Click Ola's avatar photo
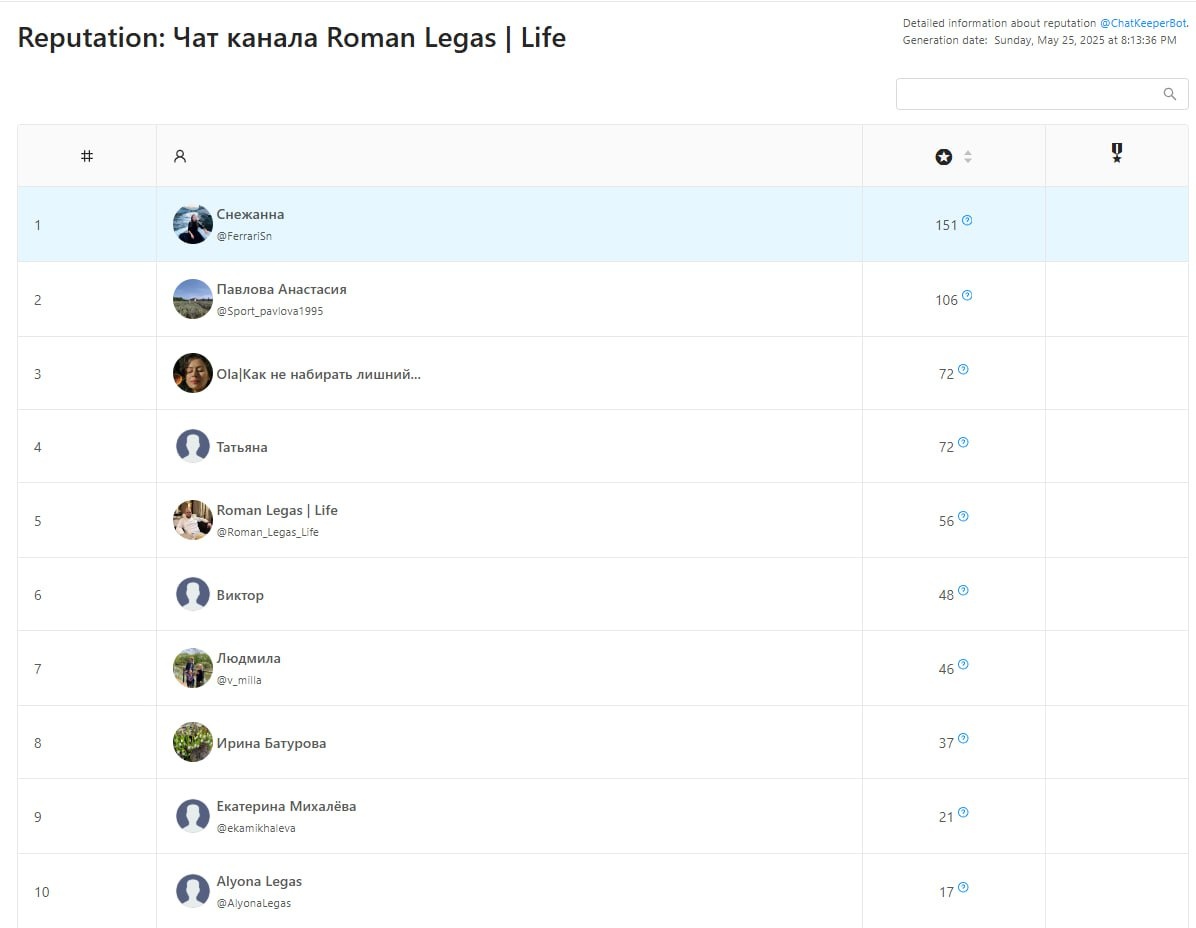 193,373
